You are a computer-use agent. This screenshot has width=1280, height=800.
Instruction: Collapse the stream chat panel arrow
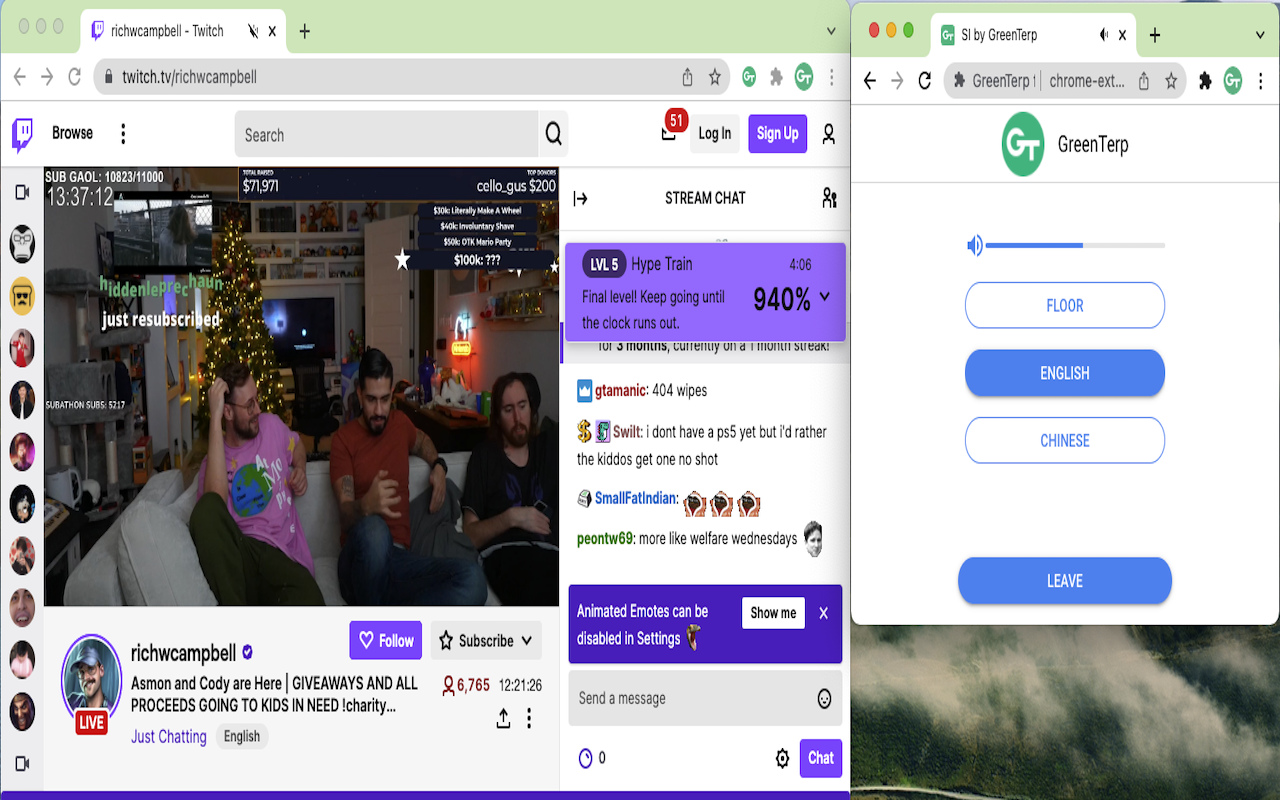[580, 198]
